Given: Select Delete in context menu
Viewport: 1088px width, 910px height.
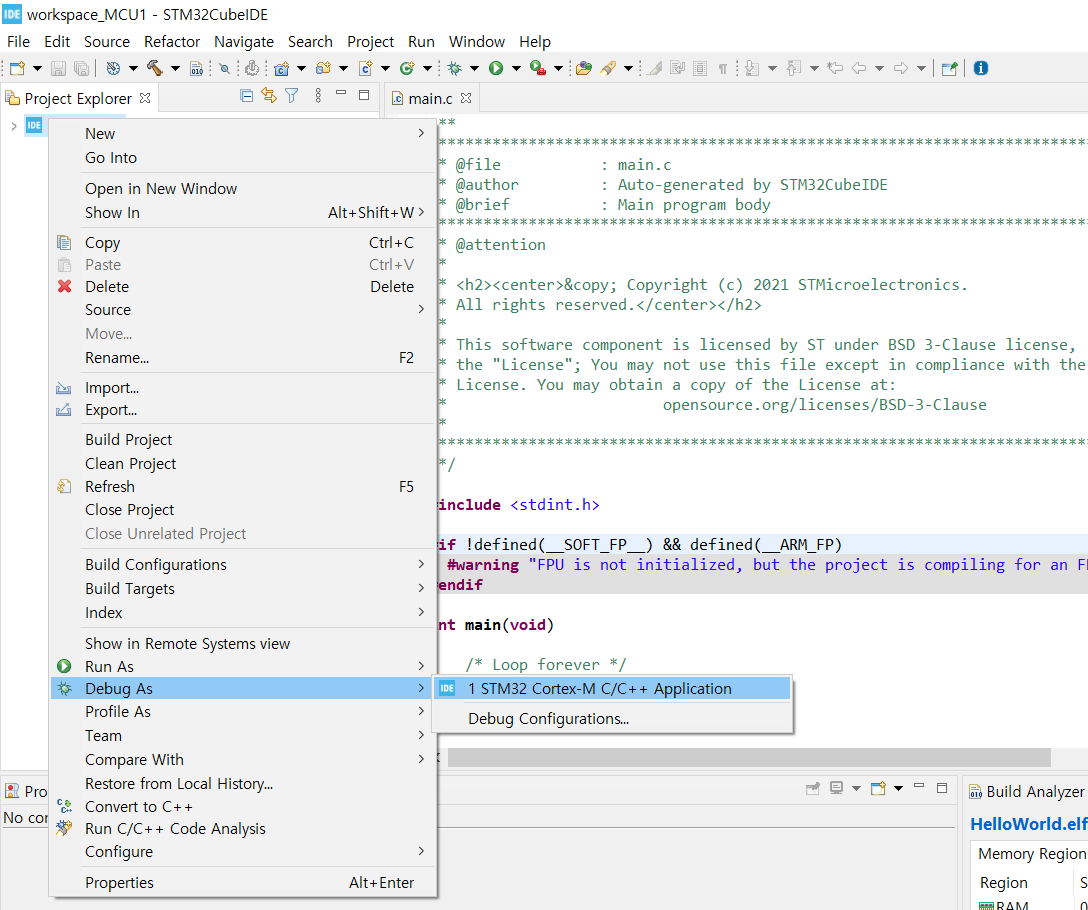Looking at the screenshot, I should coord(243,286).
